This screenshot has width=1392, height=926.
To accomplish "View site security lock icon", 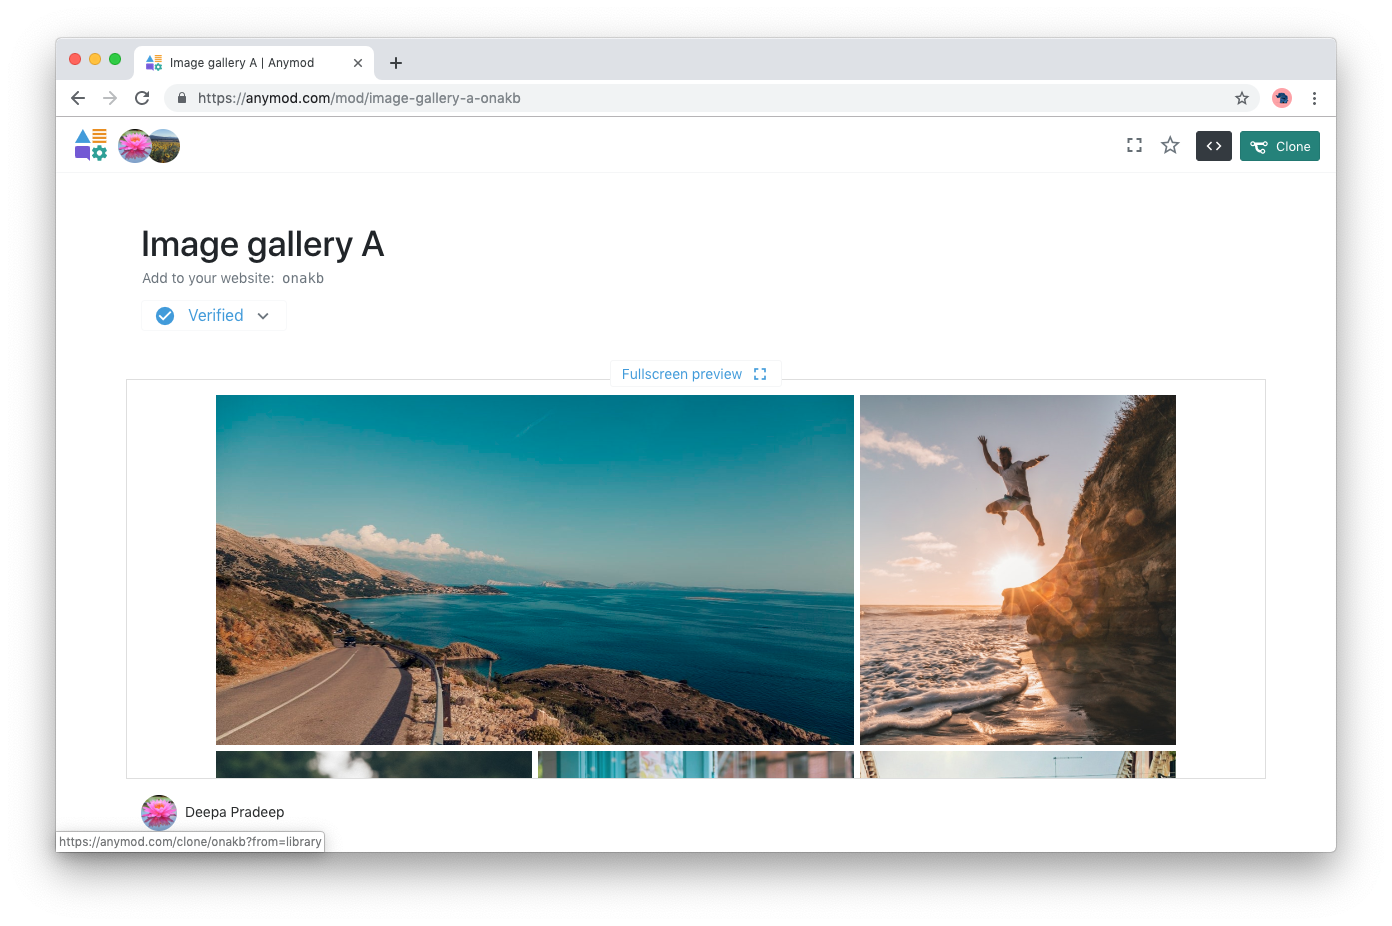I will click(x=182, y=98).
